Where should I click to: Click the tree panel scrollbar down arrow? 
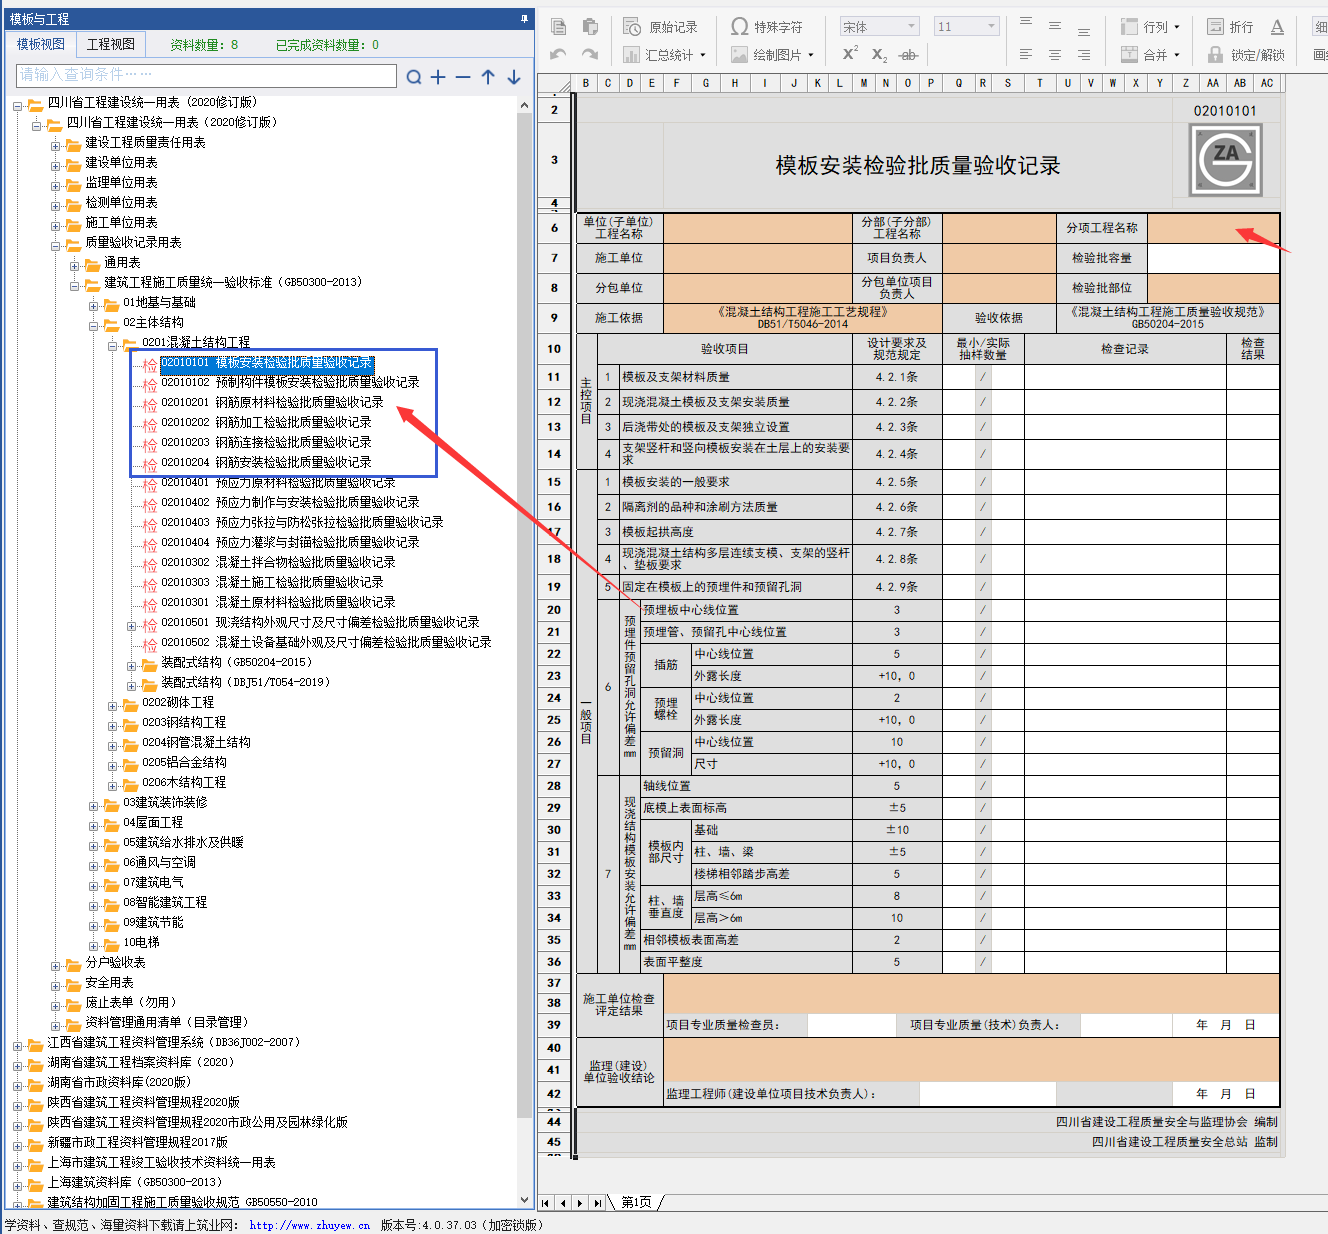(x=525, y=1200)
